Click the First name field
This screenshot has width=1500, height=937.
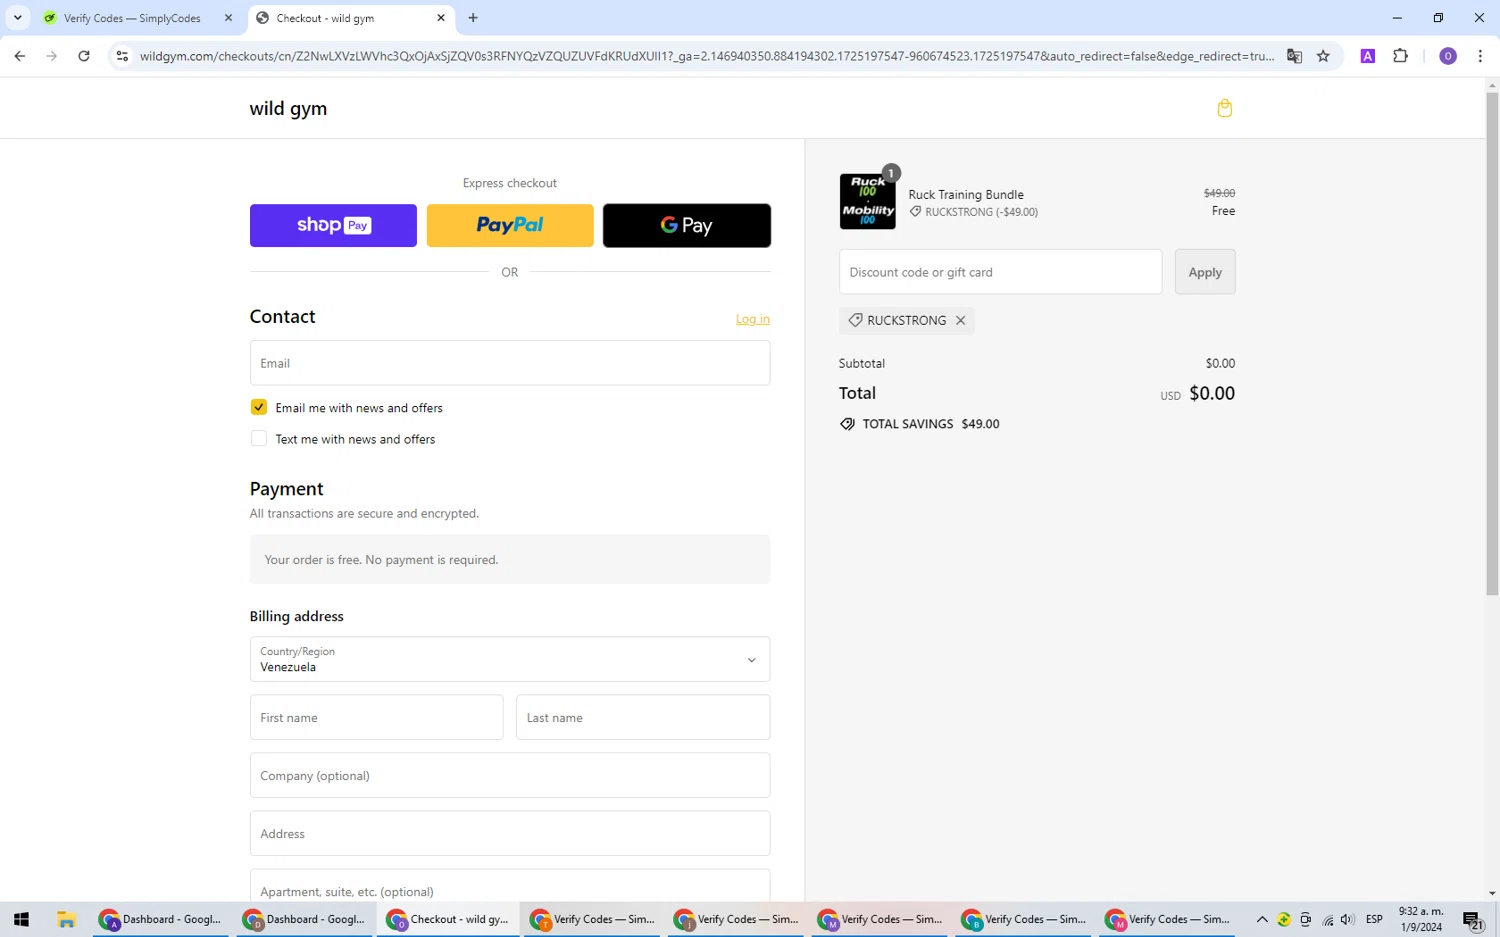(x=376, y=717)
